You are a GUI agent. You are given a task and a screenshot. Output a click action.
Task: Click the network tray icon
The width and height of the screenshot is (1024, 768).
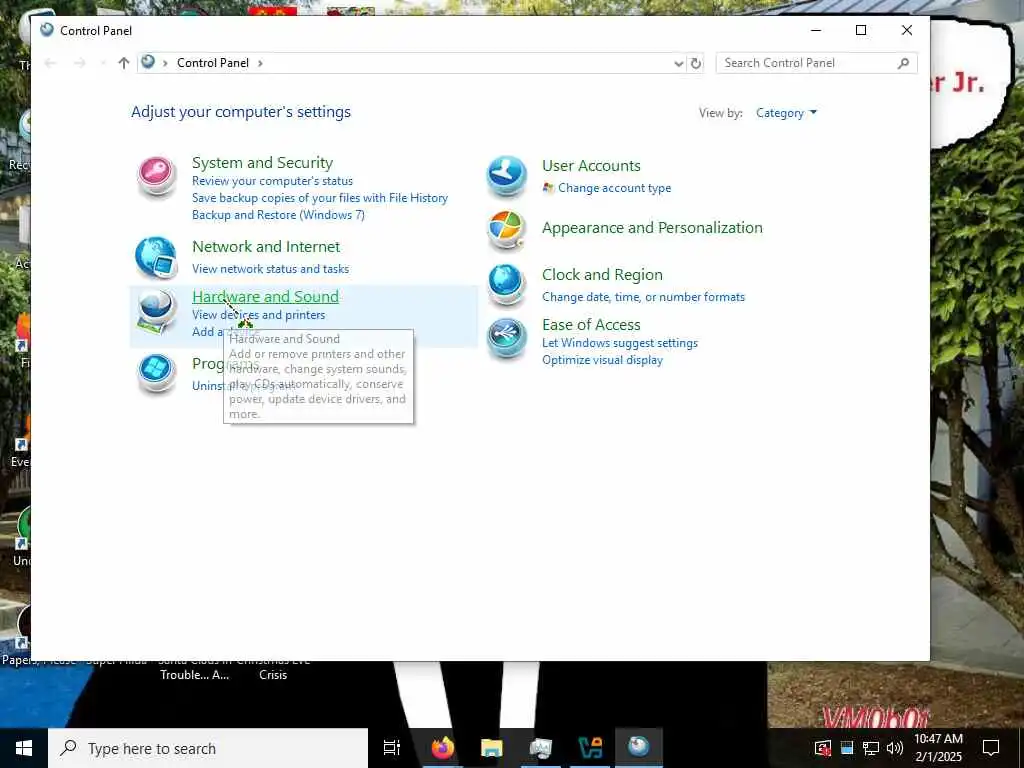pos(871,748)
